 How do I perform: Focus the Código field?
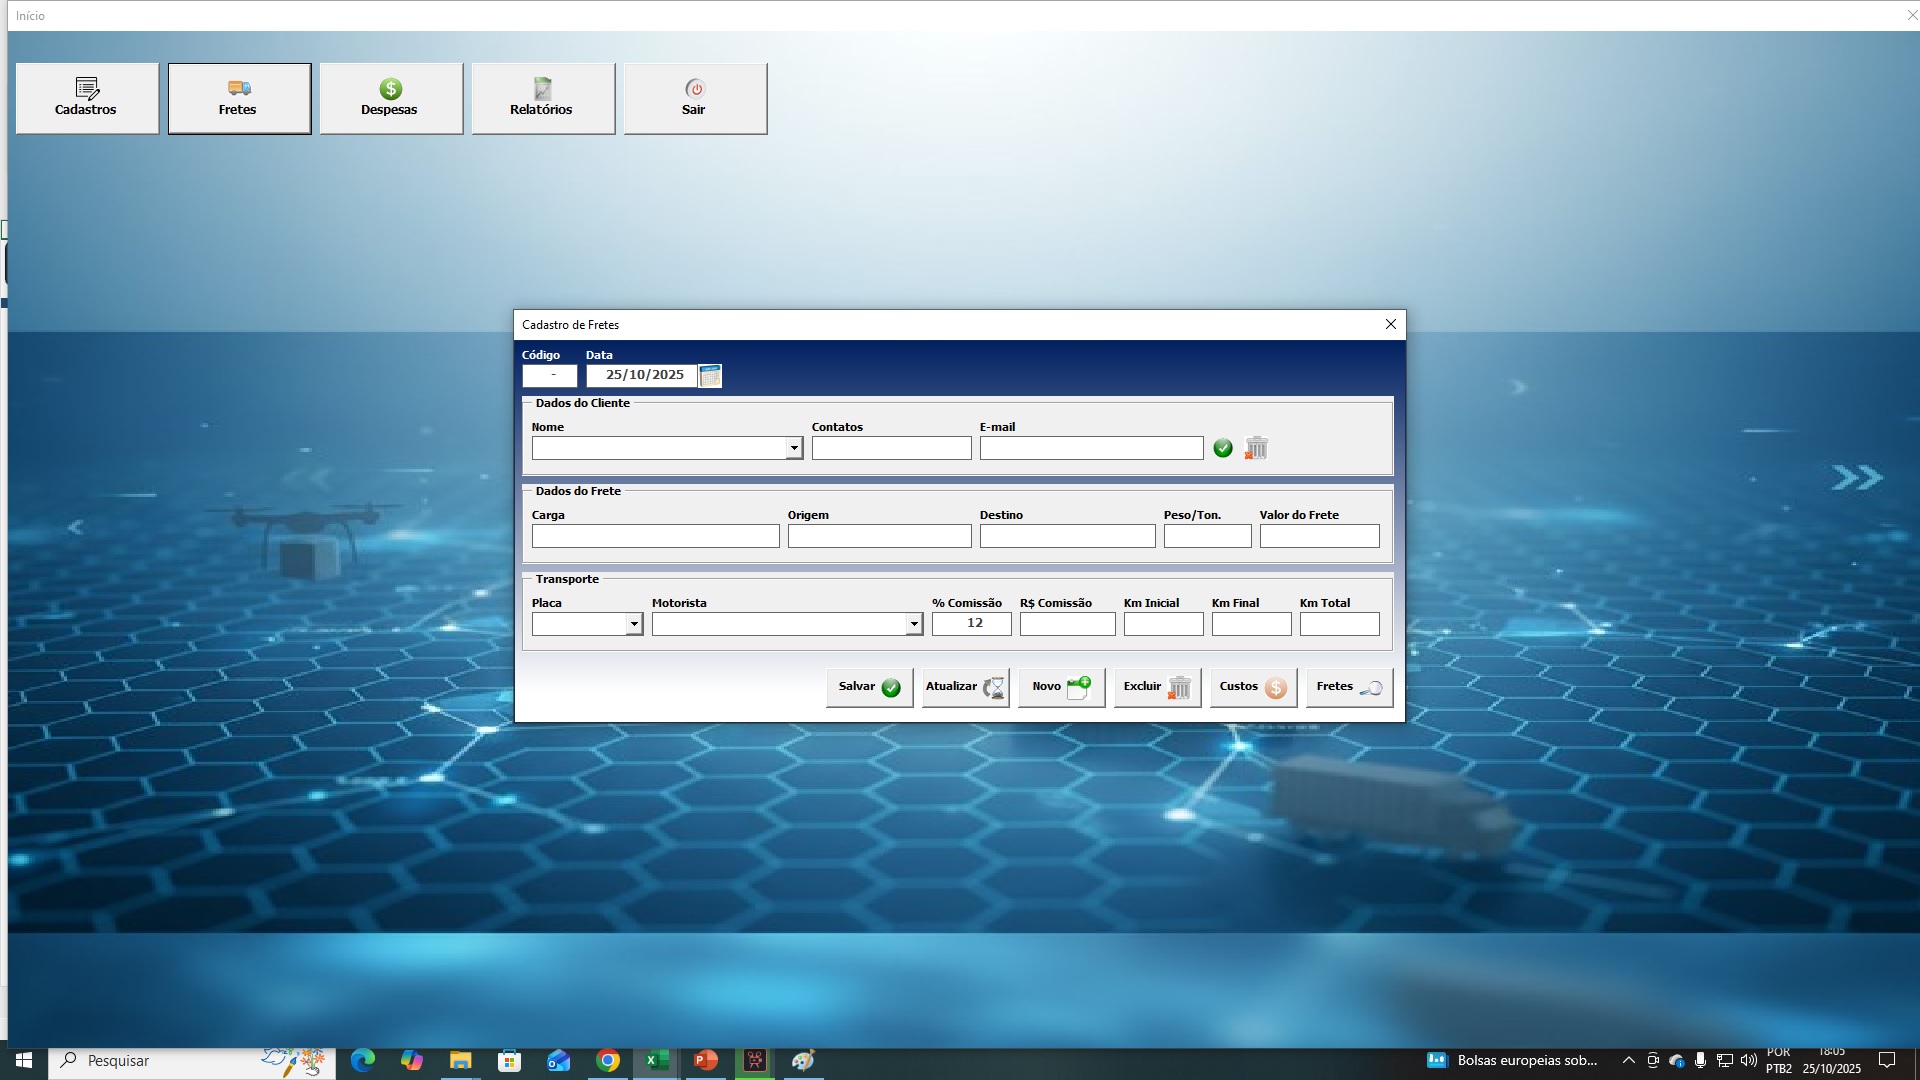[549, 375]
